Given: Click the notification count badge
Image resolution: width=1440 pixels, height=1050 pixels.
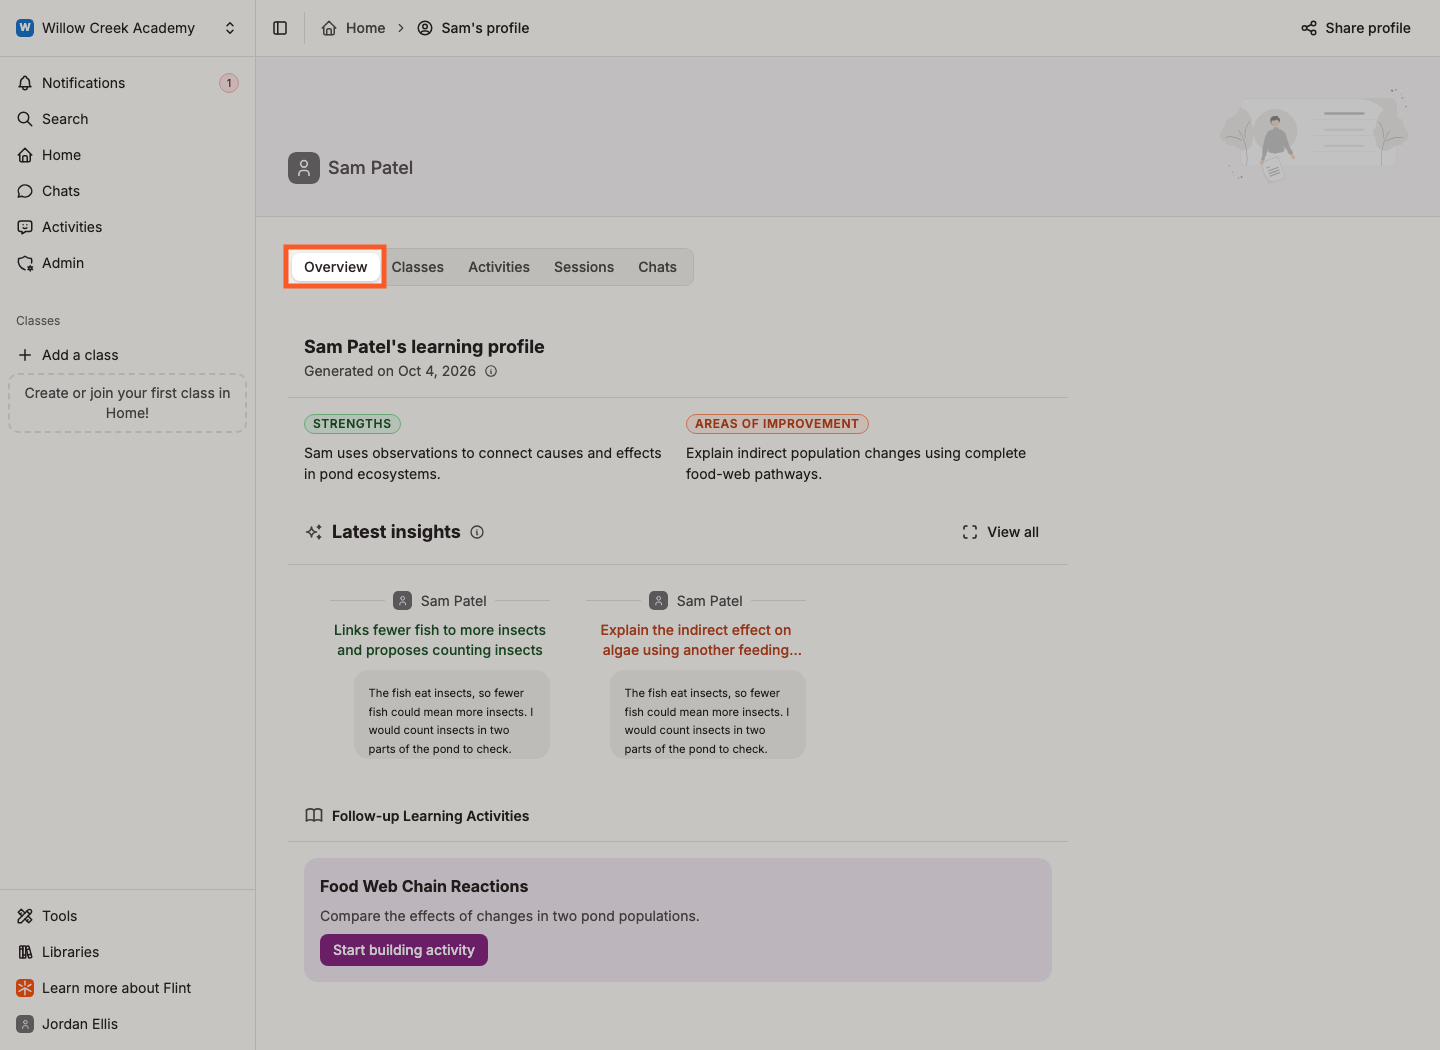Looking at the screenshot, I should coord(229,83).
